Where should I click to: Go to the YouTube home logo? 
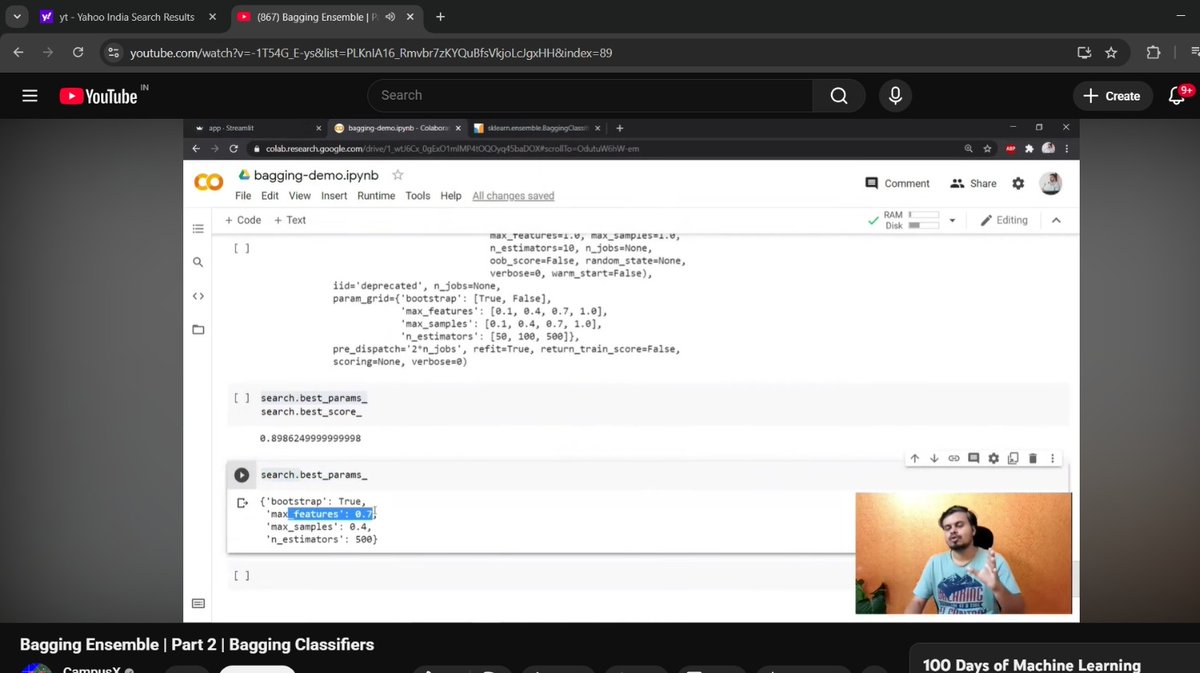[98, 96]
